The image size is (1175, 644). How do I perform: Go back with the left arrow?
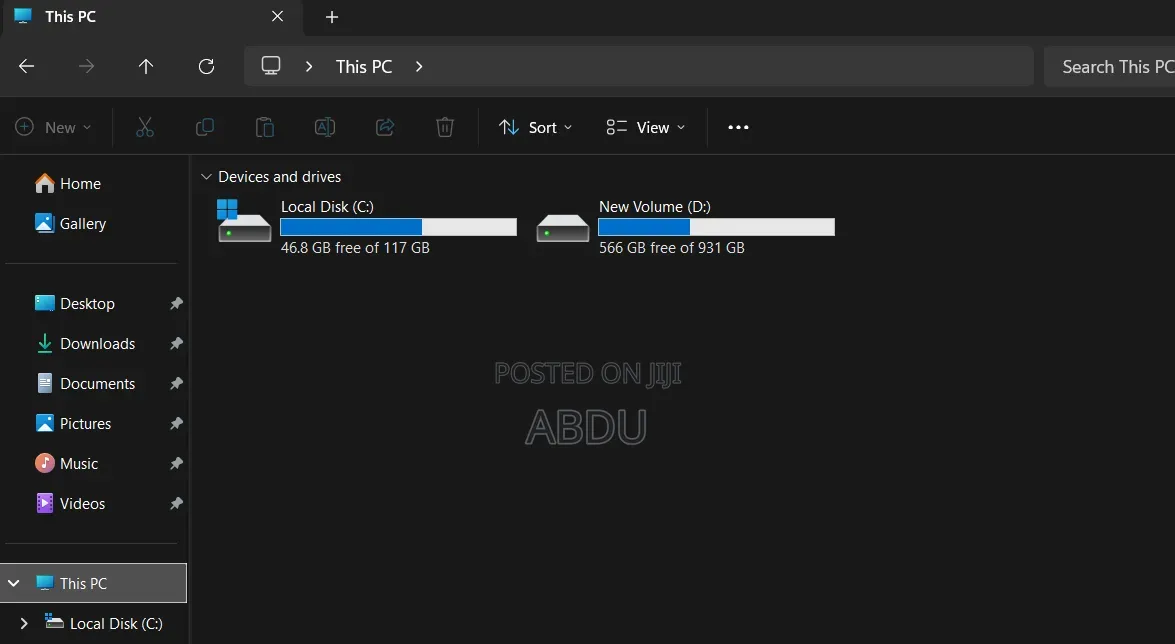26,67
